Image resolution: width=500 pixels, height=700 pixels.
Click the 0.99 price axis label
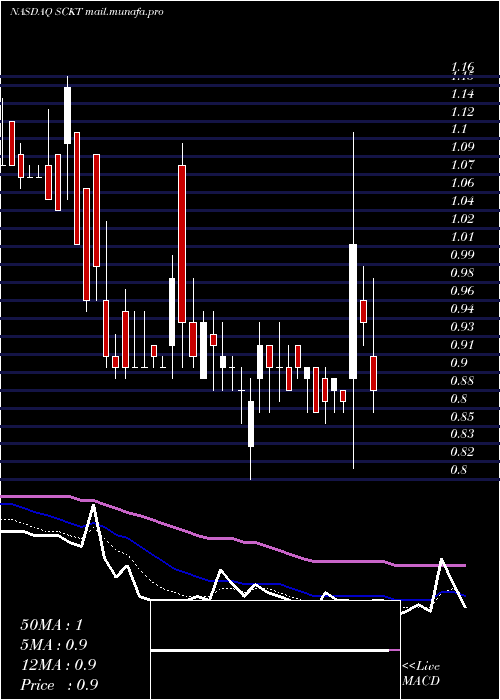463,255
